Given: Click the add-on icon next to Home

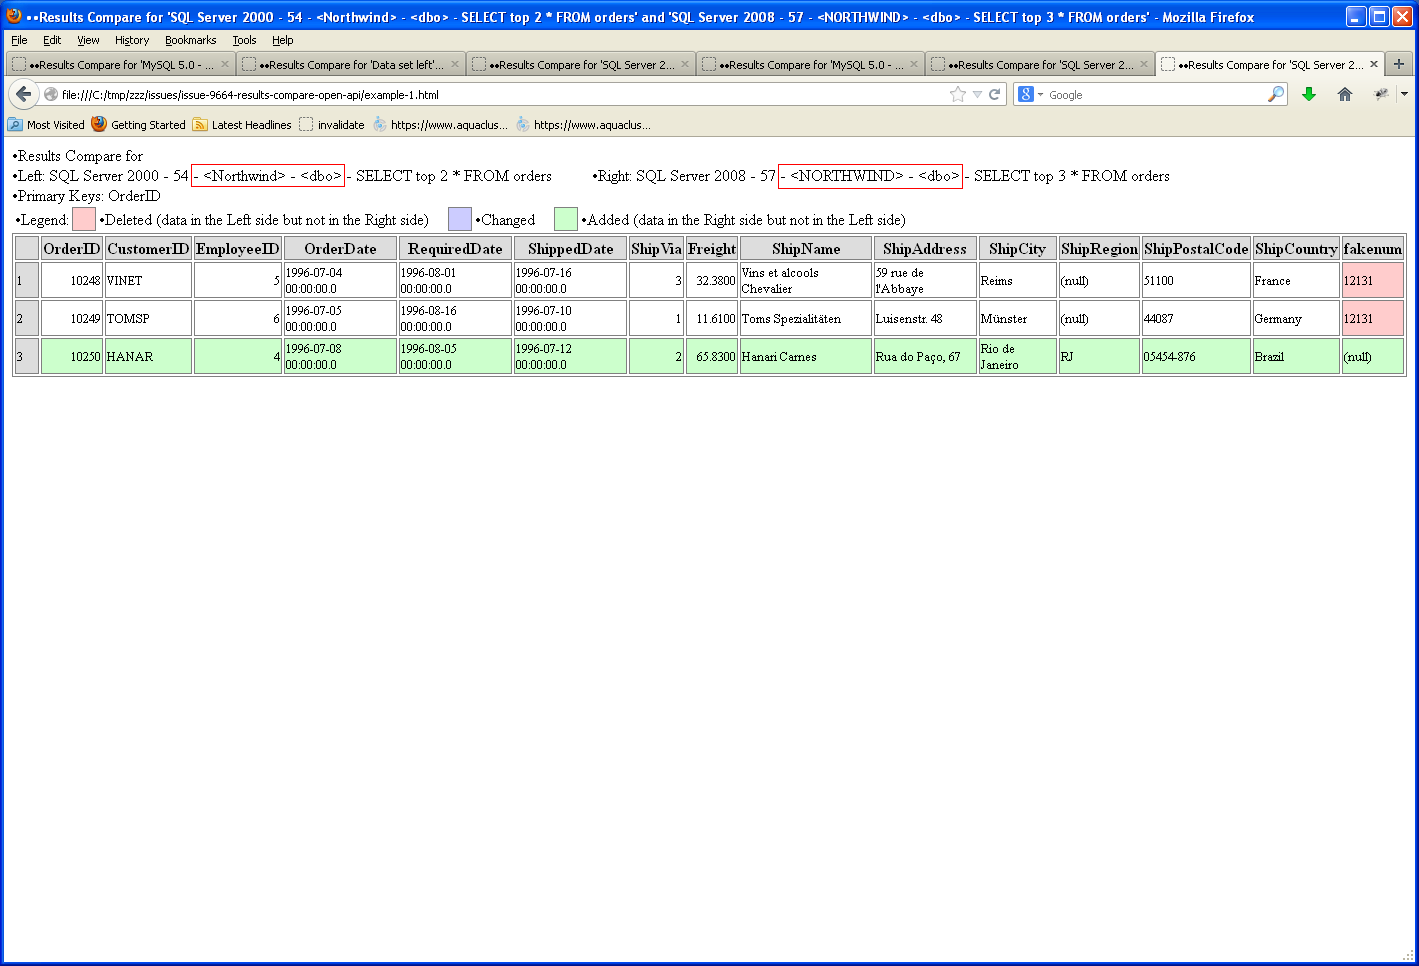Looking at the screenshot, I should click(1381, 94).
